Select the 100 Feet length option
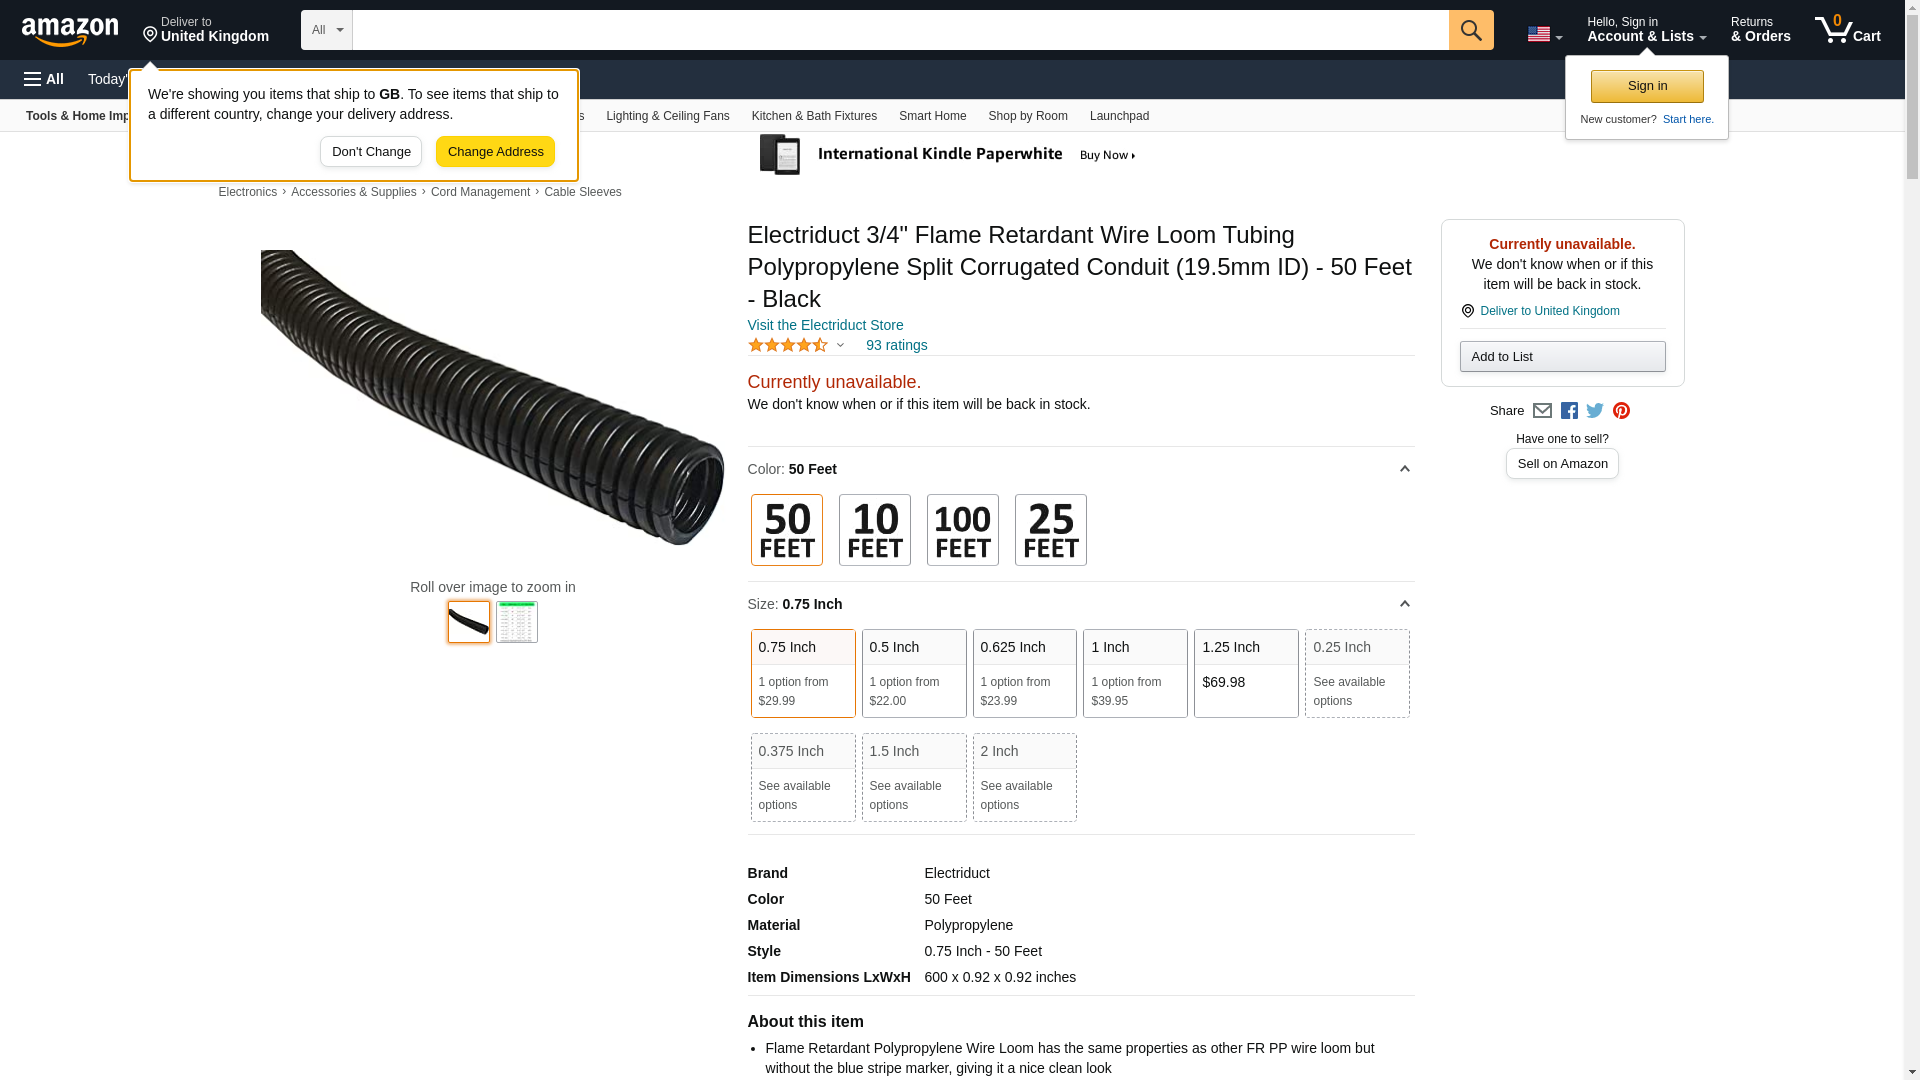The image size is (1920, 1080). point(962,530)
